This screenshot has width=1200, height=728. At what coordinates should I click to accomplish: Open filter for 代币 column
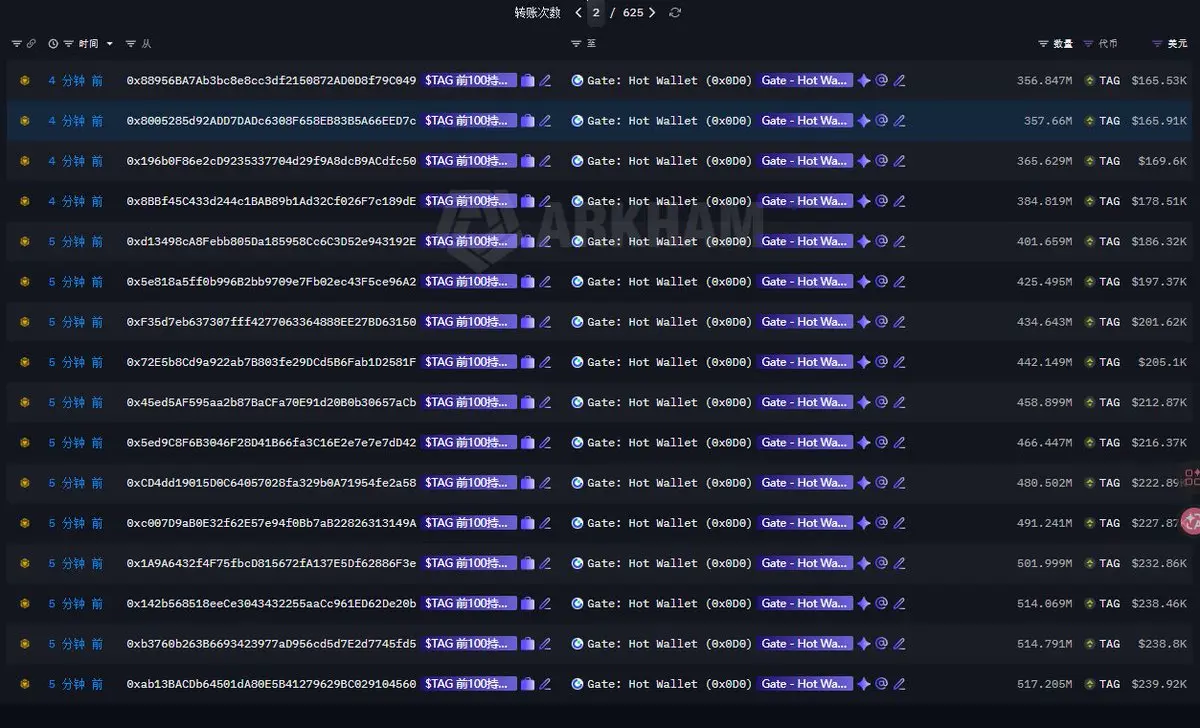[x=1089, y=44]
